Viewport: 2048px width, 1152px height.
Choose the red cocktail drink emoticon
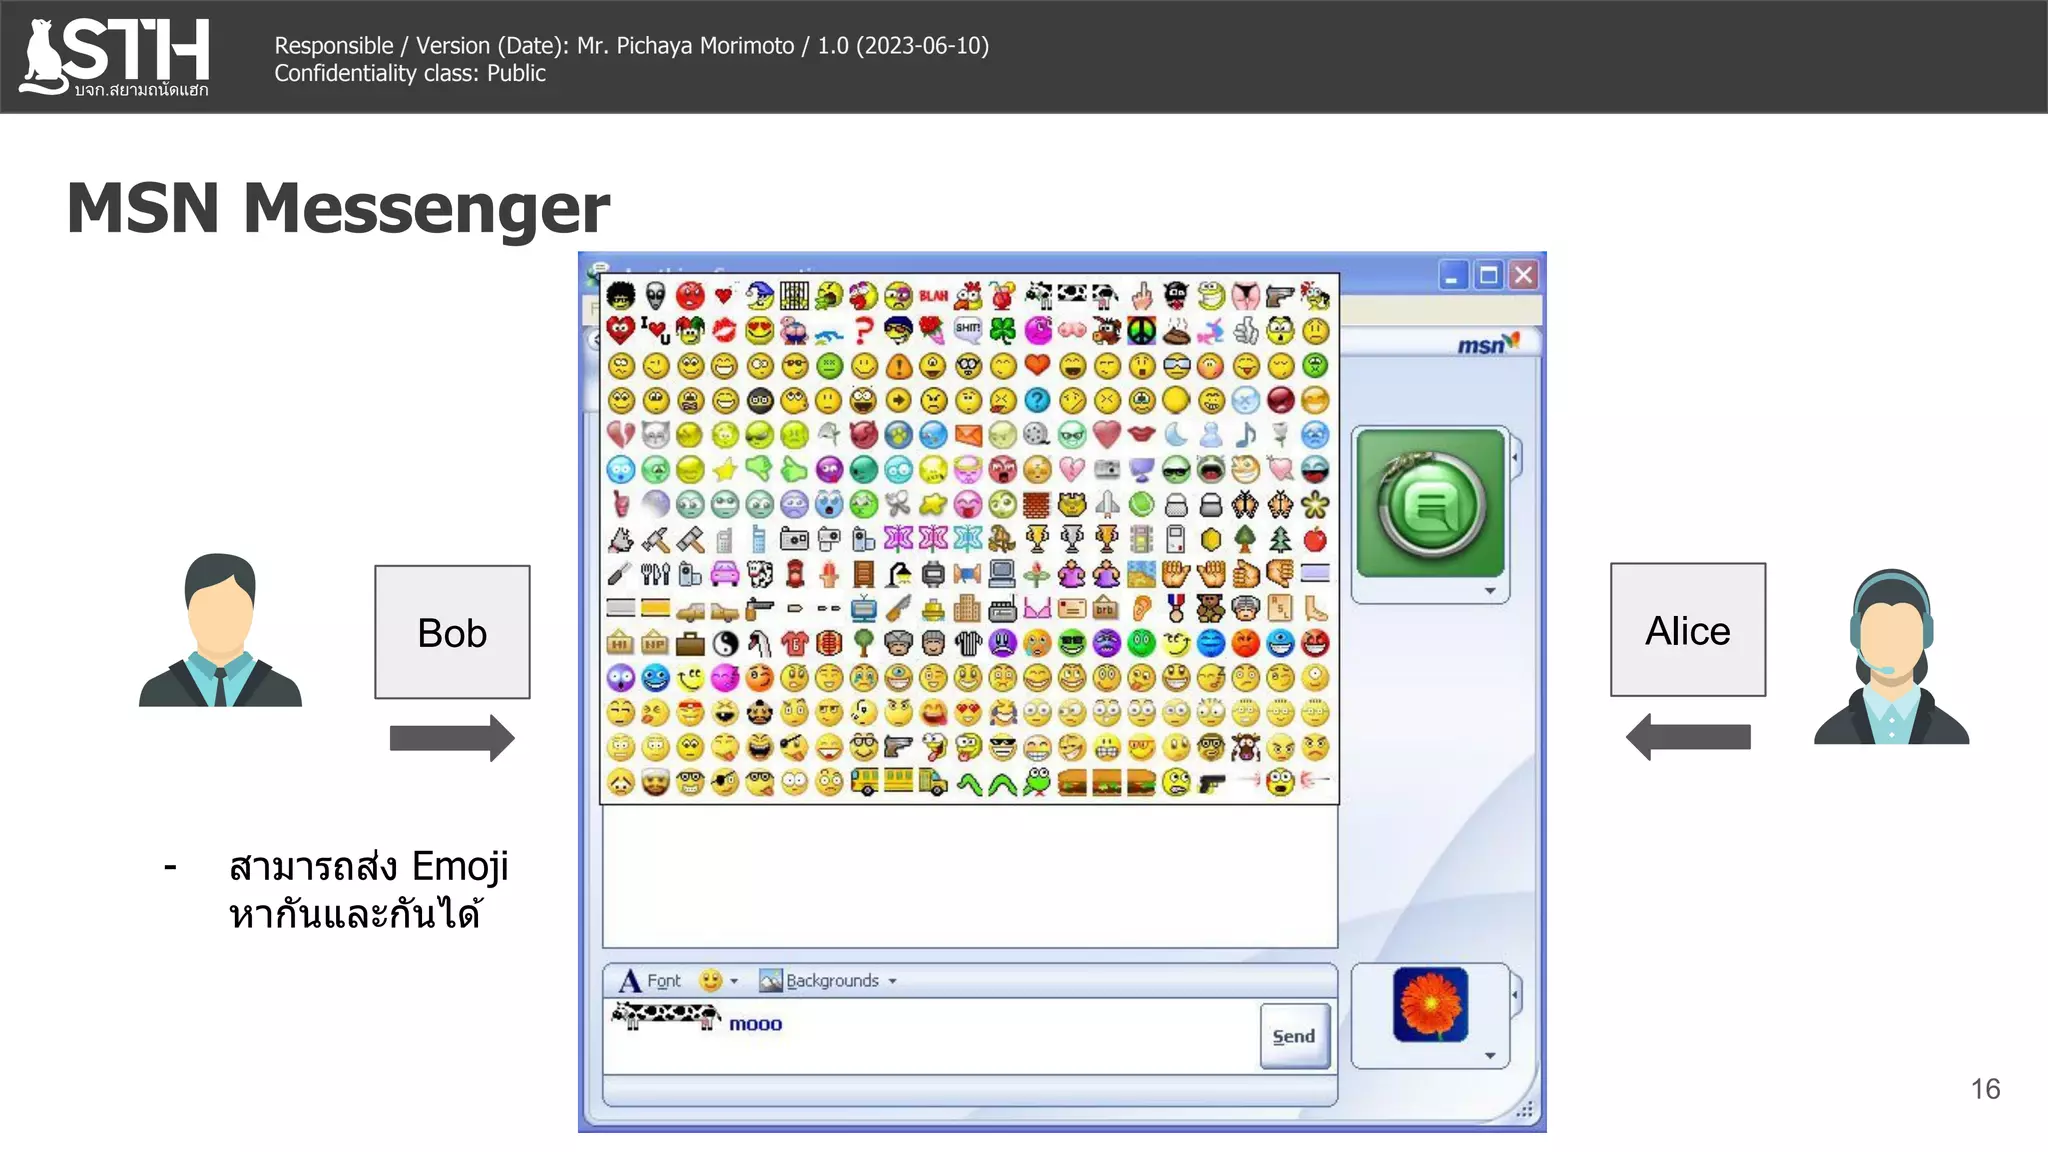(x=1002, y=295)
